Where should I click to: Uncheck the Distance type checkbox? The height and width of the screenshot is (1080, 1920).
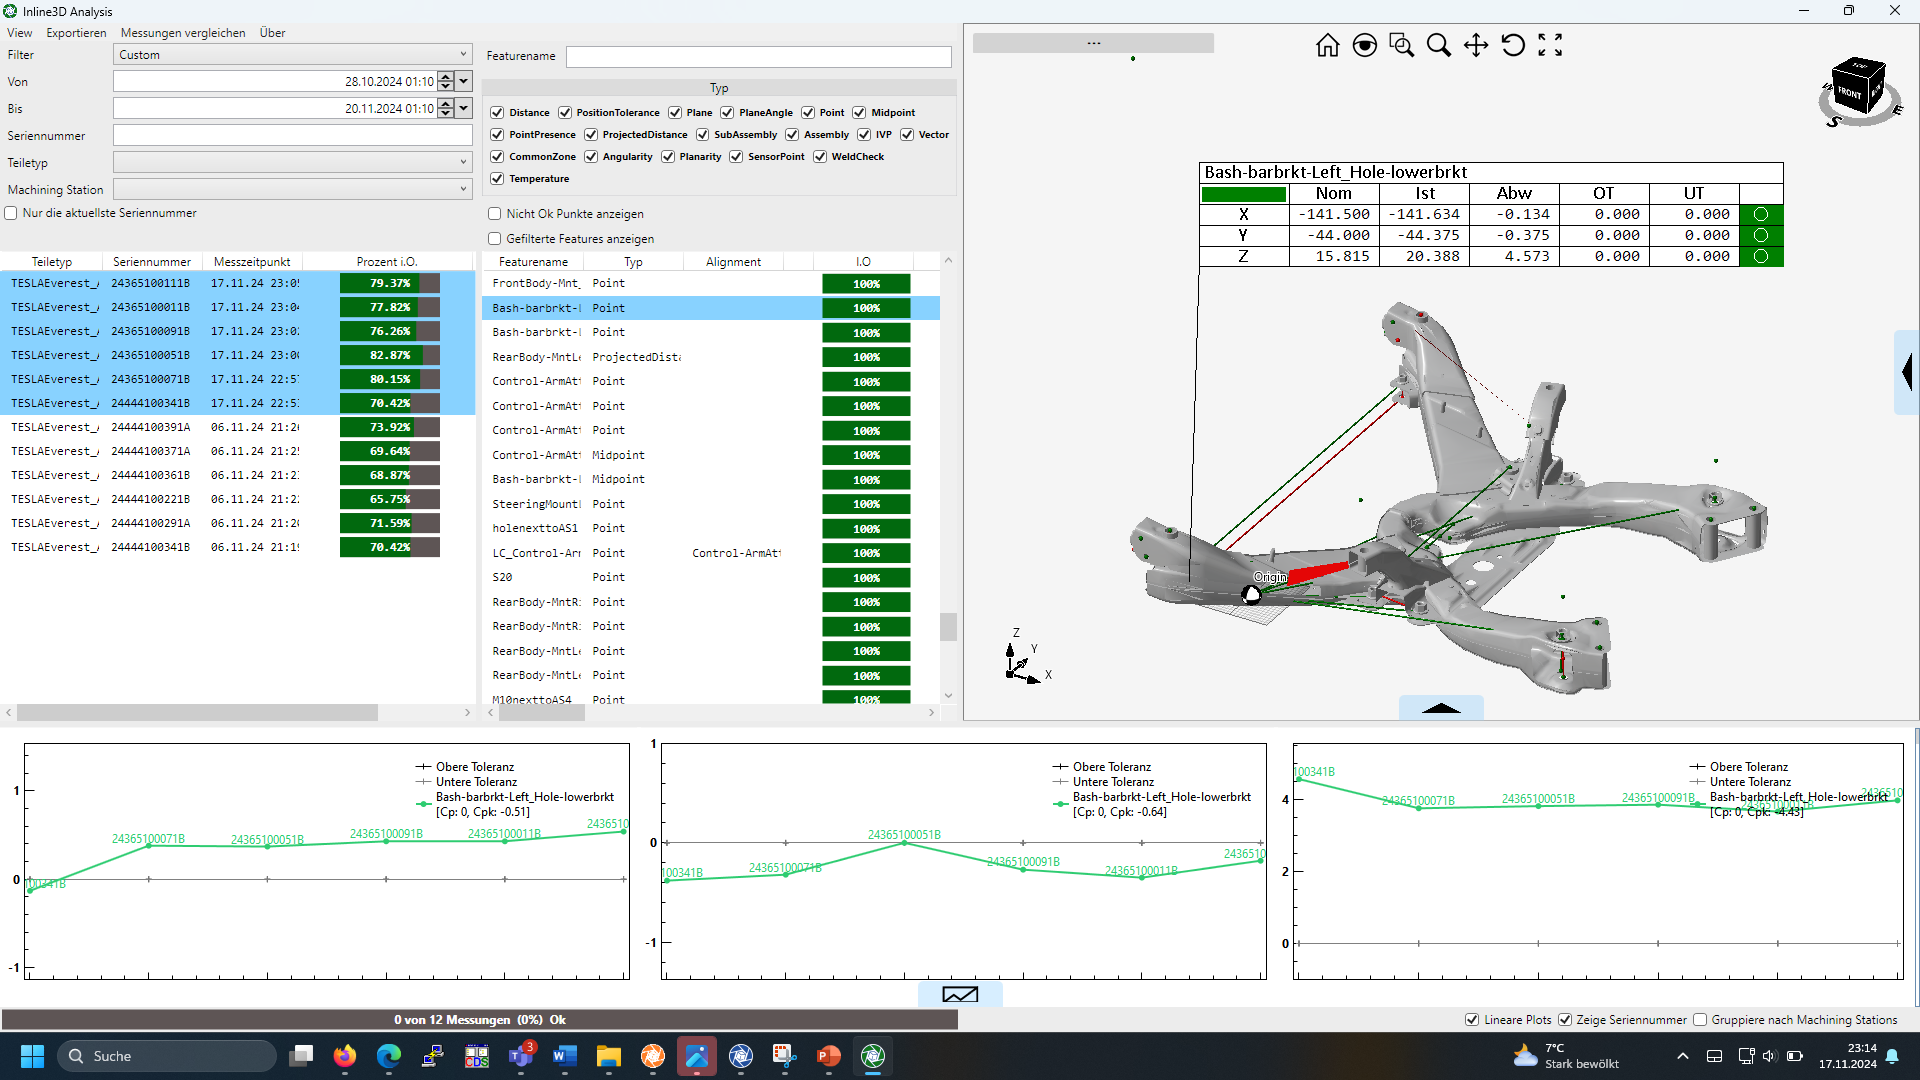pos(497,113)
